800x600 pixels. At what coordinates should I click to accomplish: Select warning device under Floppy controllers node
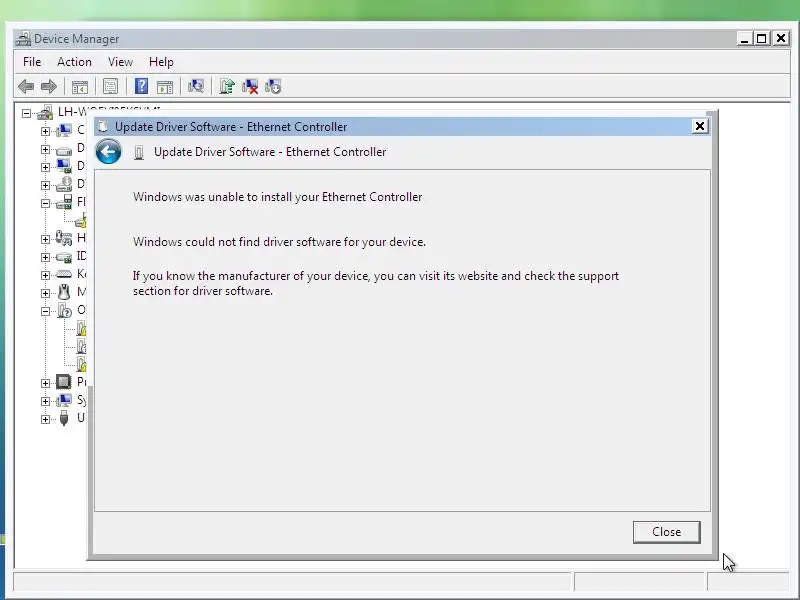tap(81, 220)
